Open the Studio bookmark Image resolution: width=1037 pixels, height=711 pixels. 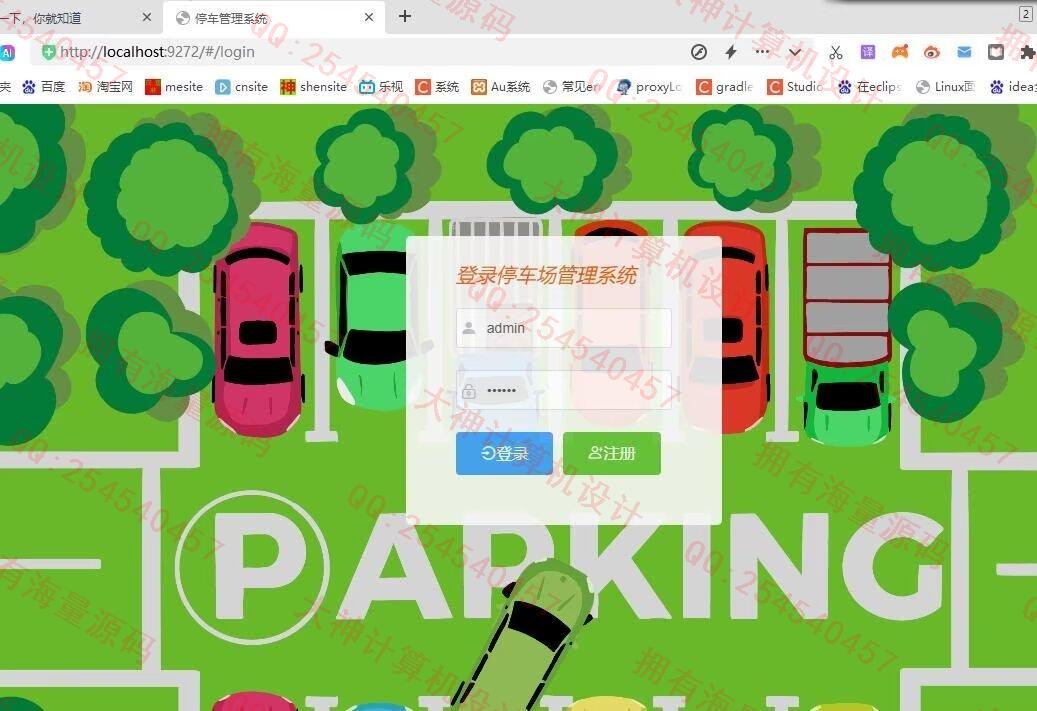[x=795, y=87]
